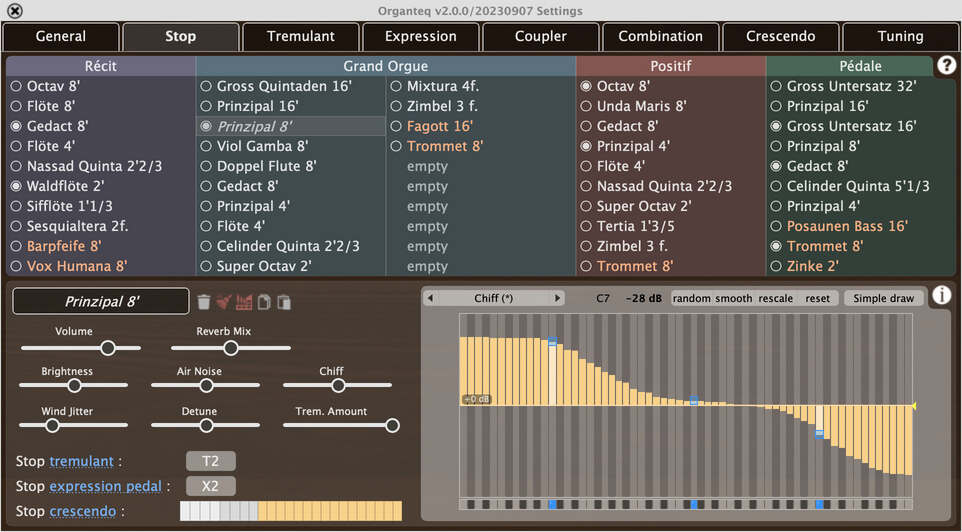Click the trash icon beside the stop name
Image resolution: width=962 pixels, height=532 pixels.
204,302
